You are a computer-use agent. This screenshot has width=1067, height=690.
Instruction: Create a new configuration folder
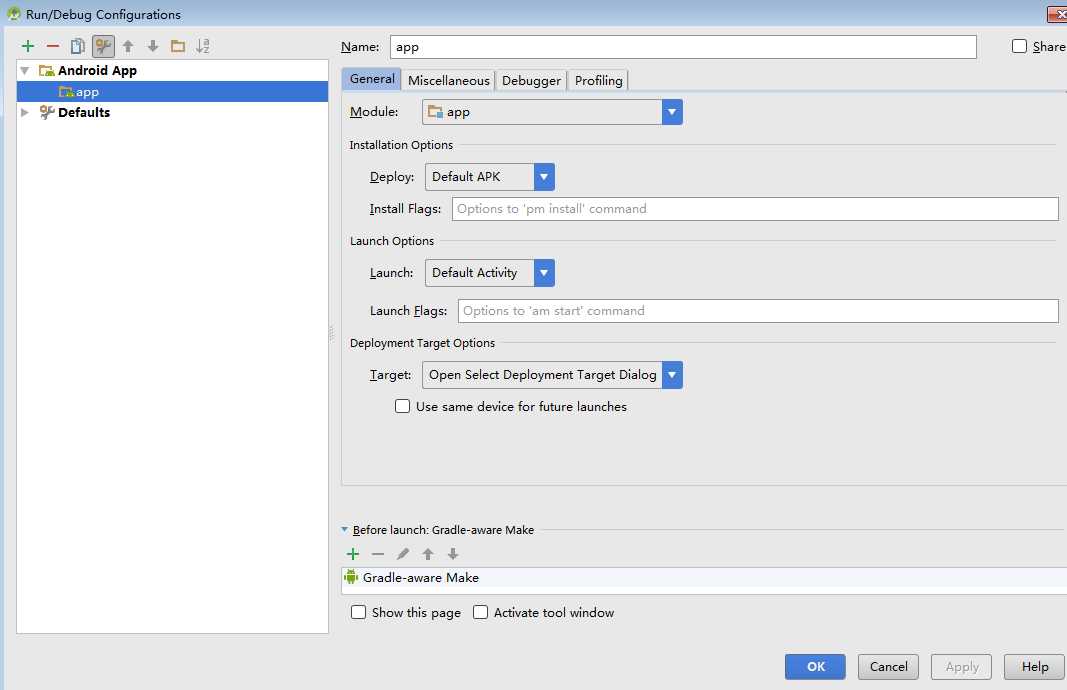(178, 46)
